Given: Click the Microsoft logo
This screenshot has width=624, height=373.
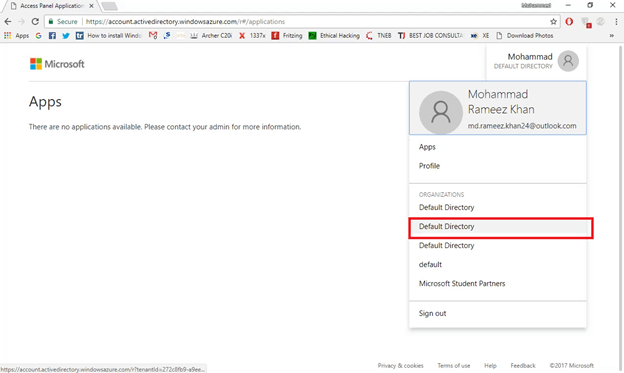Looking at the screenshot, I should 57,64.
